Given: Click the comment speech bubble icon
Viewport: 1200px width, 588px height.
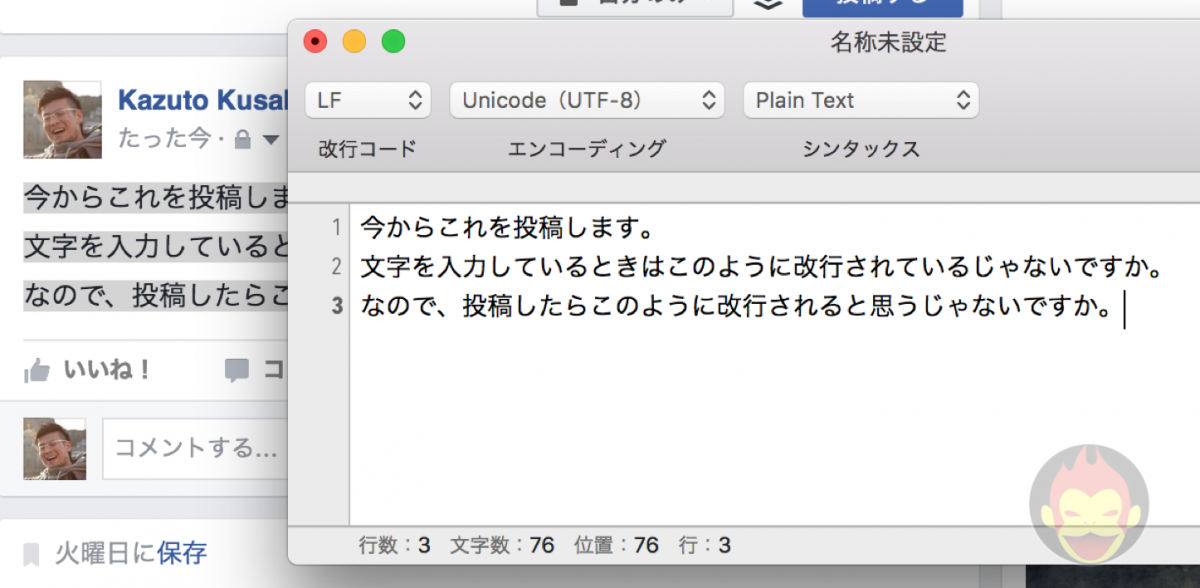Looking at the screenshot, I should click(x=237, y=371).
